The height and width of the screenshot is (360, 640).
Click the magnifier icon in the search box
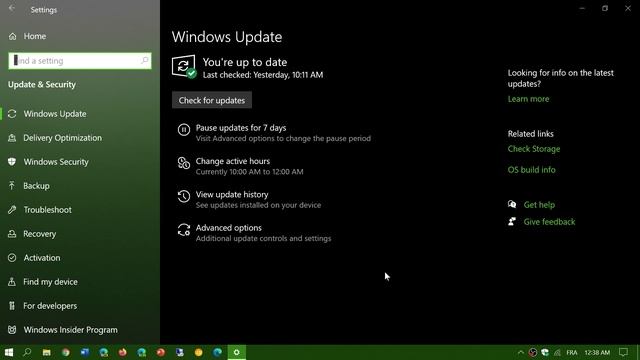(x=144, y=61)
